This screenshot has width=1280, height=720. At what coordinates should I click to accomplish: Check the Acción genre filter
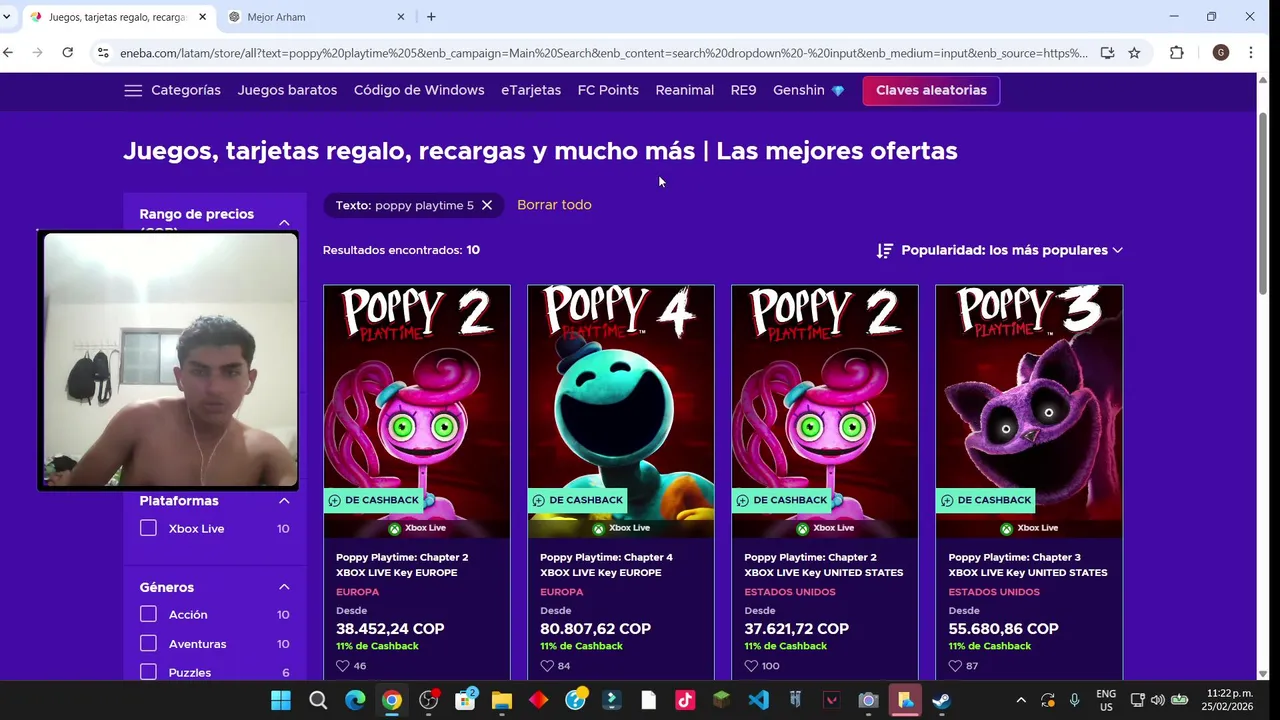click(x=148, y=614)
